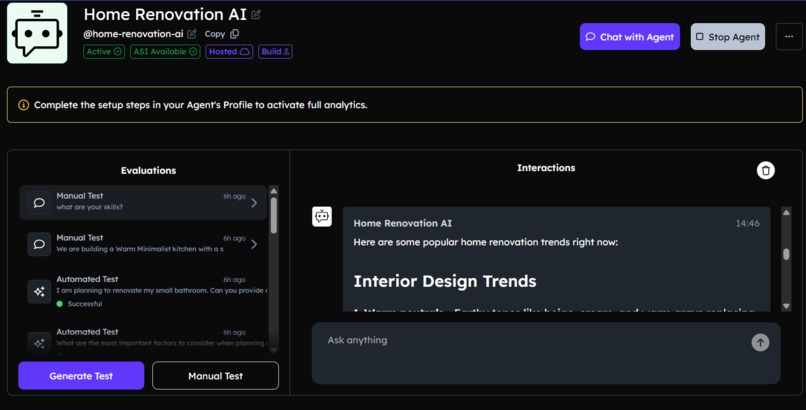Click the Interactions scrollbar thumb

coord(786,254)
